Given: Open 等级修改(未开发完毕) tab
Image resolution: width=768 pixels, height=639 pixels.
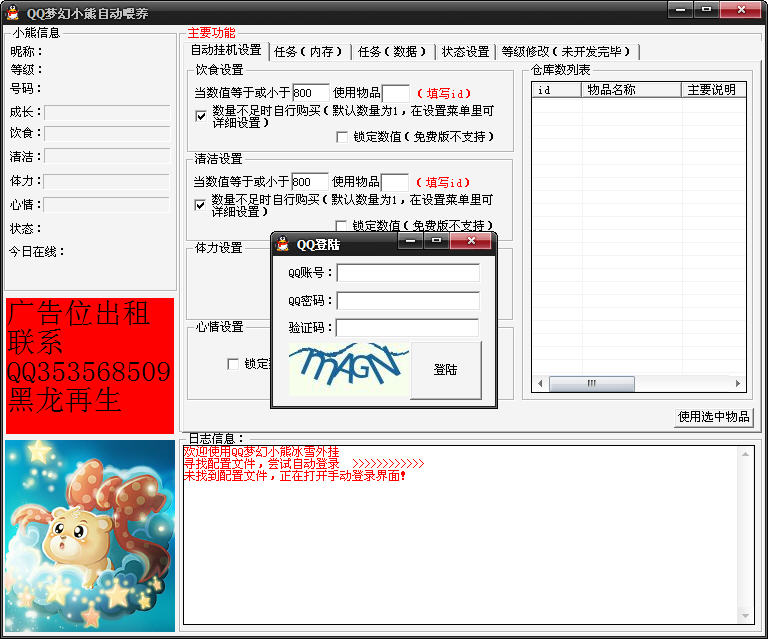Looking at the screenshot, I should point(566,51).
